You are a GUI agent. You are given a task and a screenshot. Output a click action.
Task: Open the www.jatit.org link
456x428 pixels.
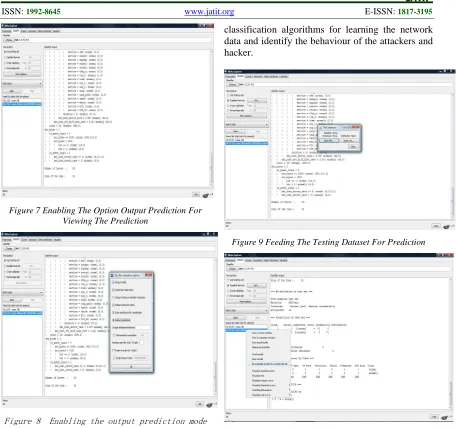209,12
